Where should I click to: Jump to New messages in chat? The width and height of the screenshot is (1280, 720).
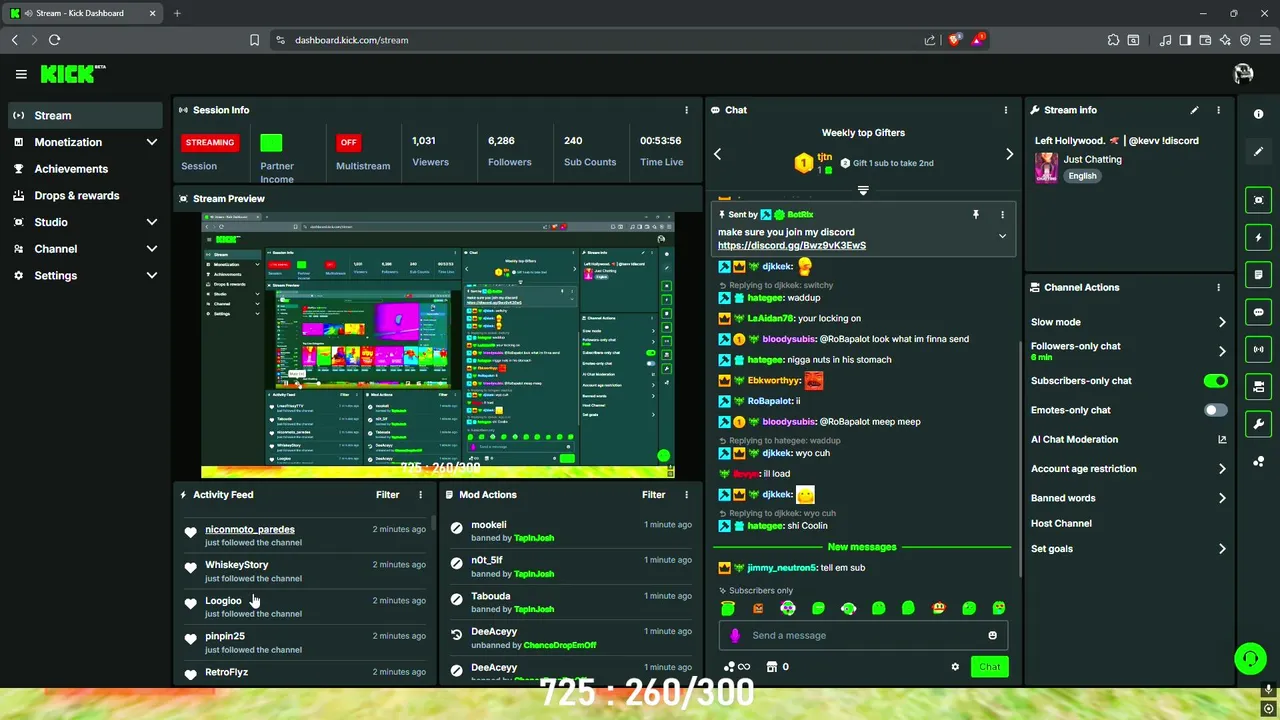(x=862, y=547)
